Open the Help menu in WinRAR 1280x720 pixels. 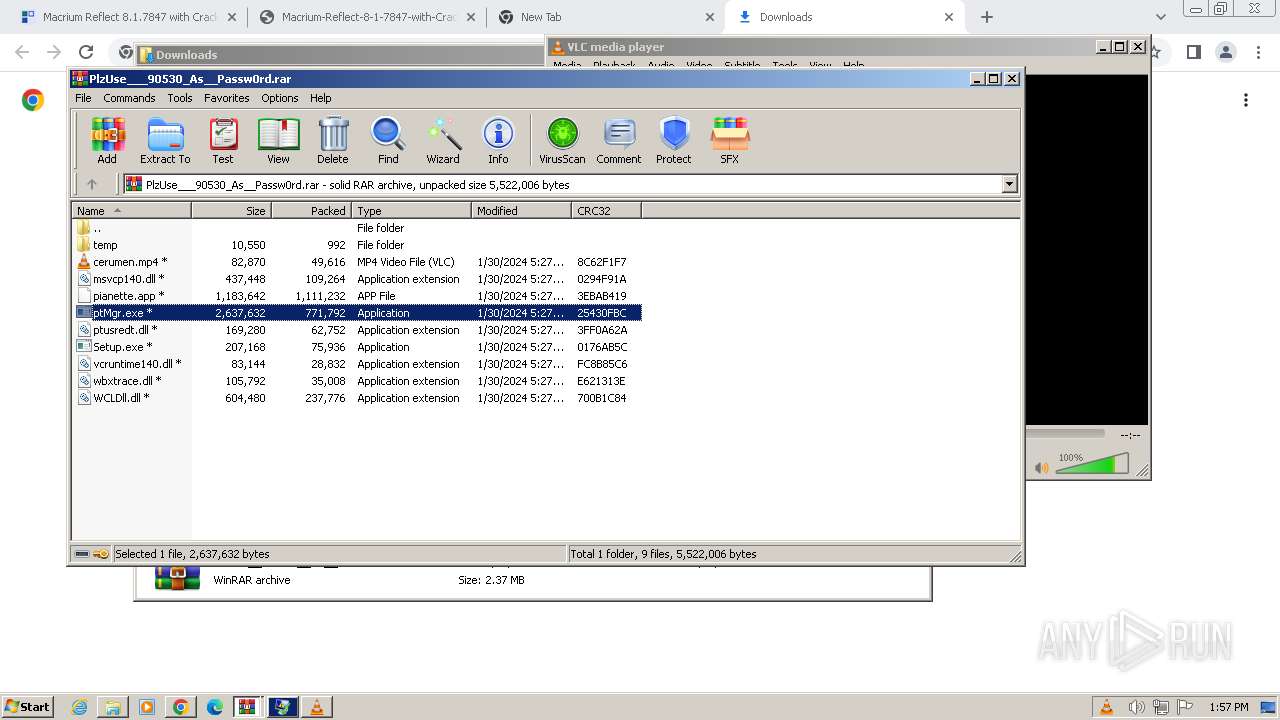point(320,98)
